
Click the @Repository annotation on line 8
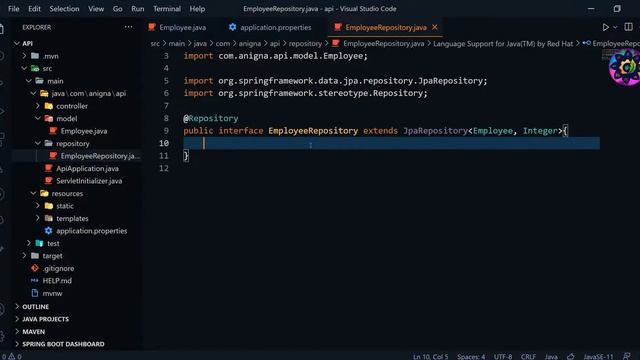point(211,118)
